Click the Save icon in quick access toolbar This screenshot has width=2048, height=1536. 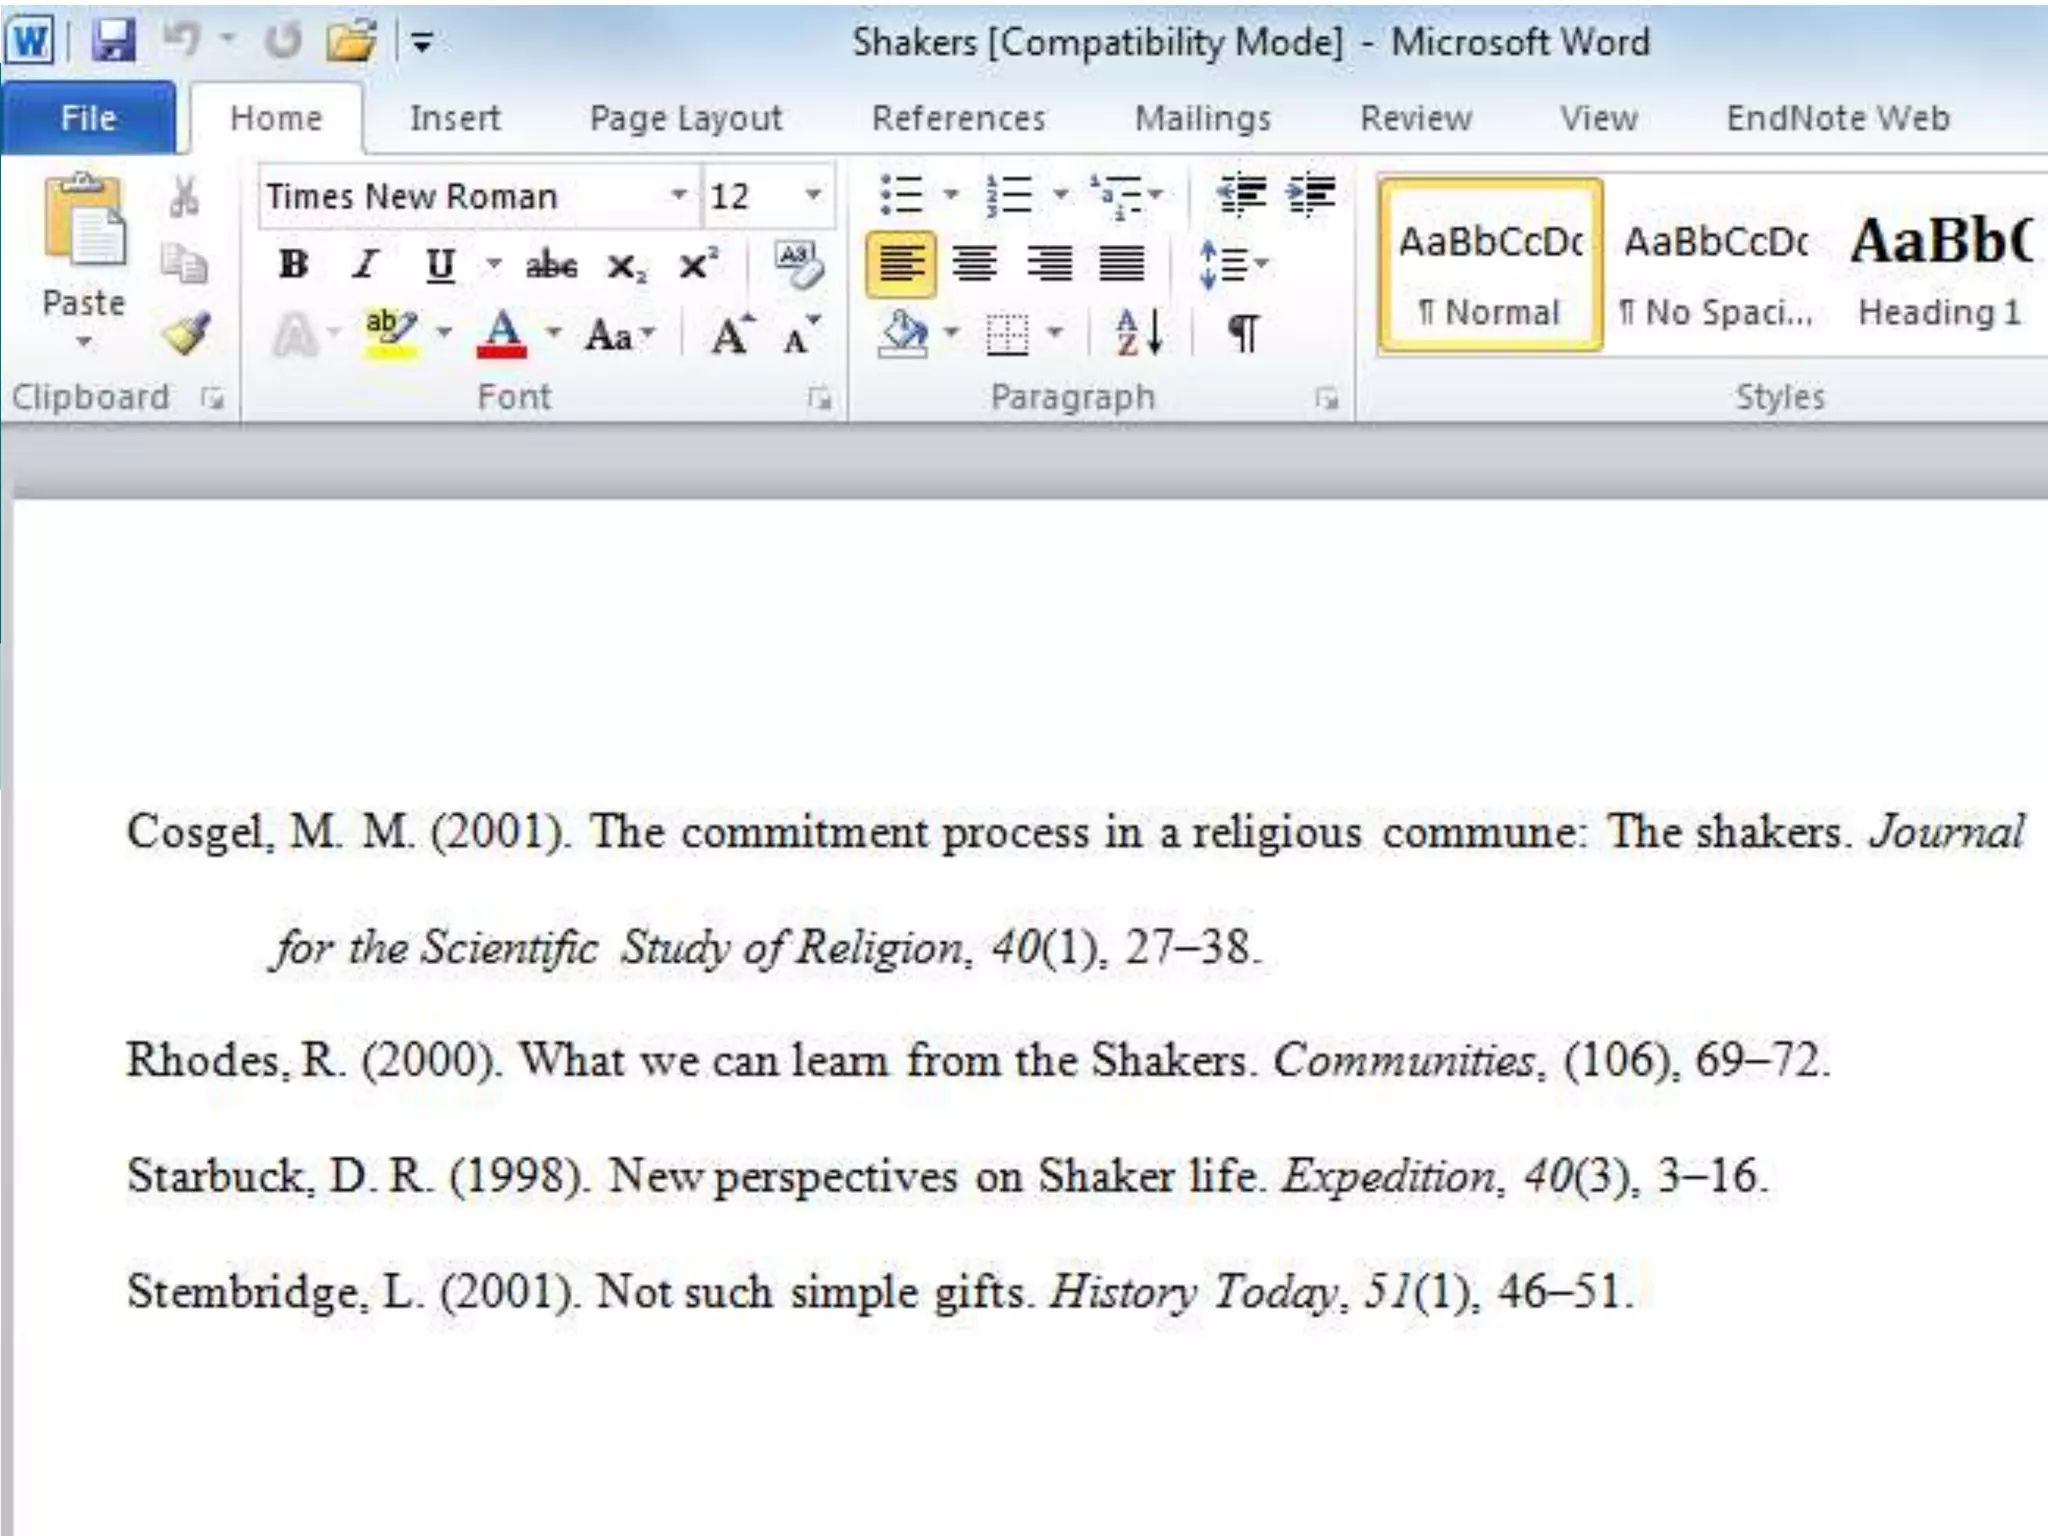(x=115, y=42)
